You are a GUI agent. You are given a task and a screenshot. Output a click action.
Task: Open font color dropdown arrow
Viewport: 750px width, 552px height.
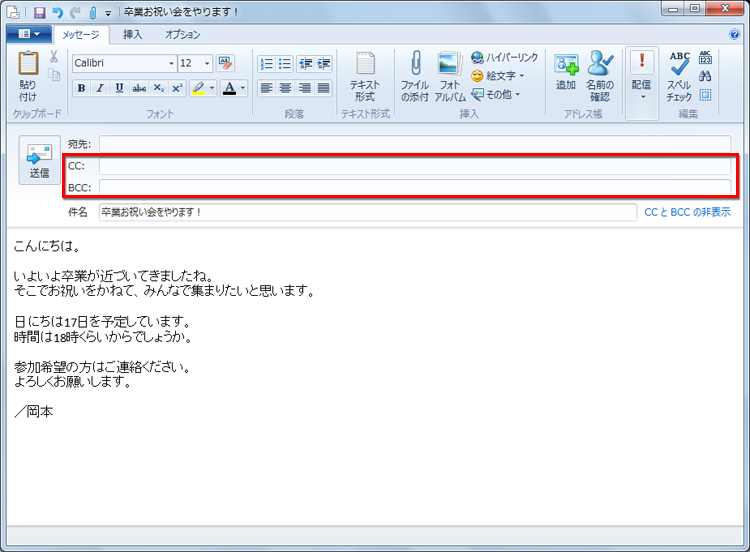point(243,88)
